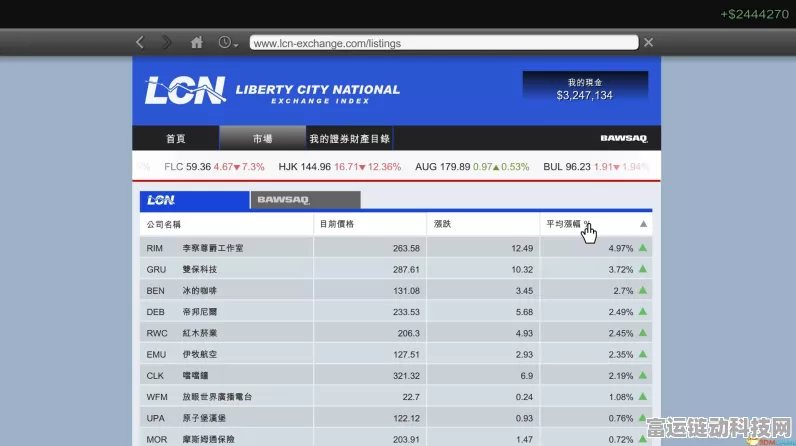Open 我的證券財產目錄 portfolio tab
This screenshot has height=446, width=796.
click(x=350, y=139)
